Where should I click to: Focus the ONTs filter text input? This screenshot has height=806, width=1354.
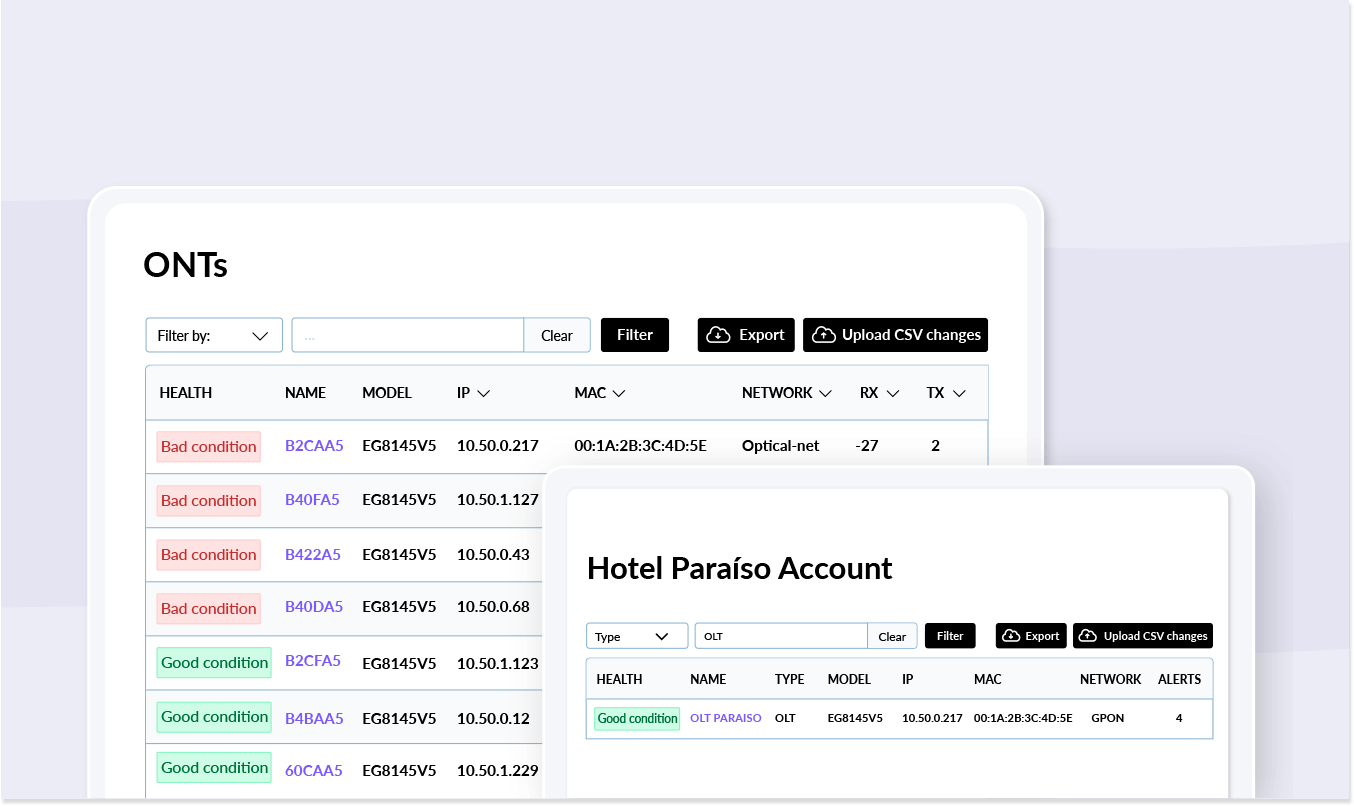[408, 335]
